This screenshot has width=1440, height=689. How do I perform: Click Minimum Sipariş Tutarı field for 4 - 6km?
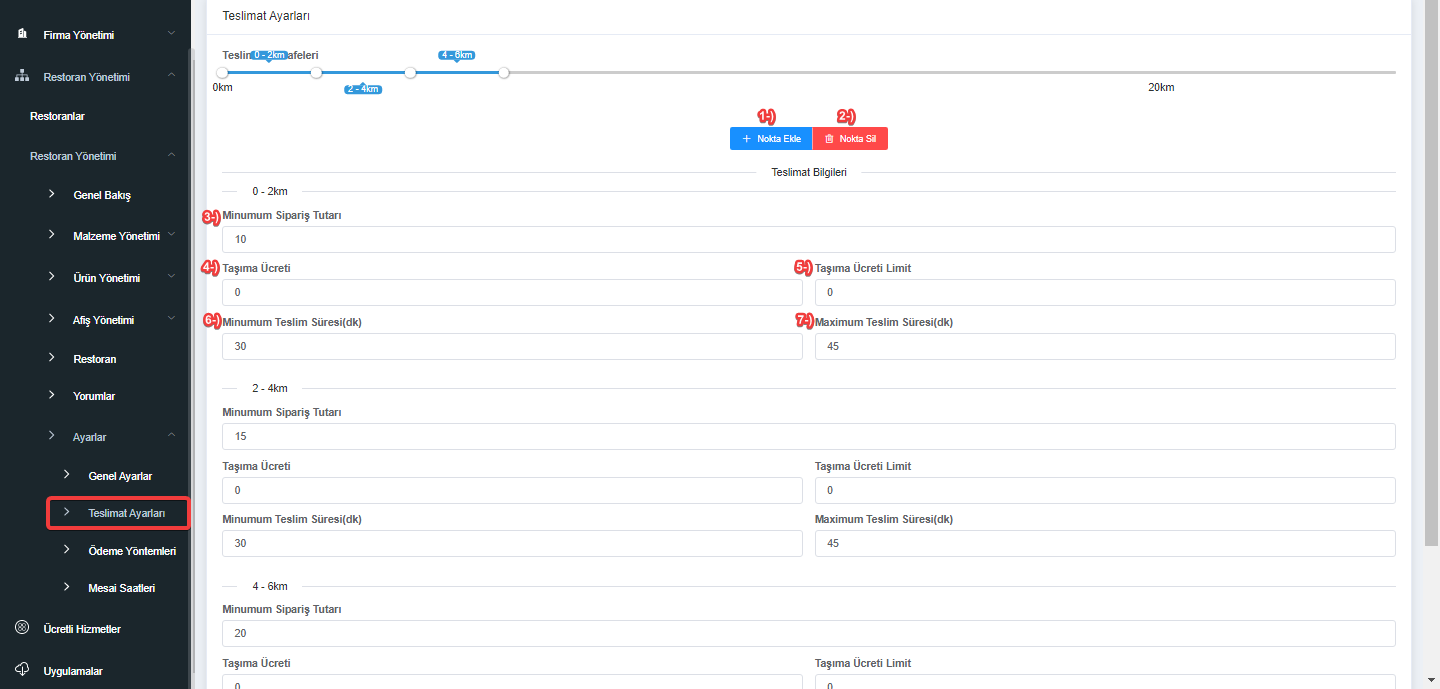(x=809, y=633)
